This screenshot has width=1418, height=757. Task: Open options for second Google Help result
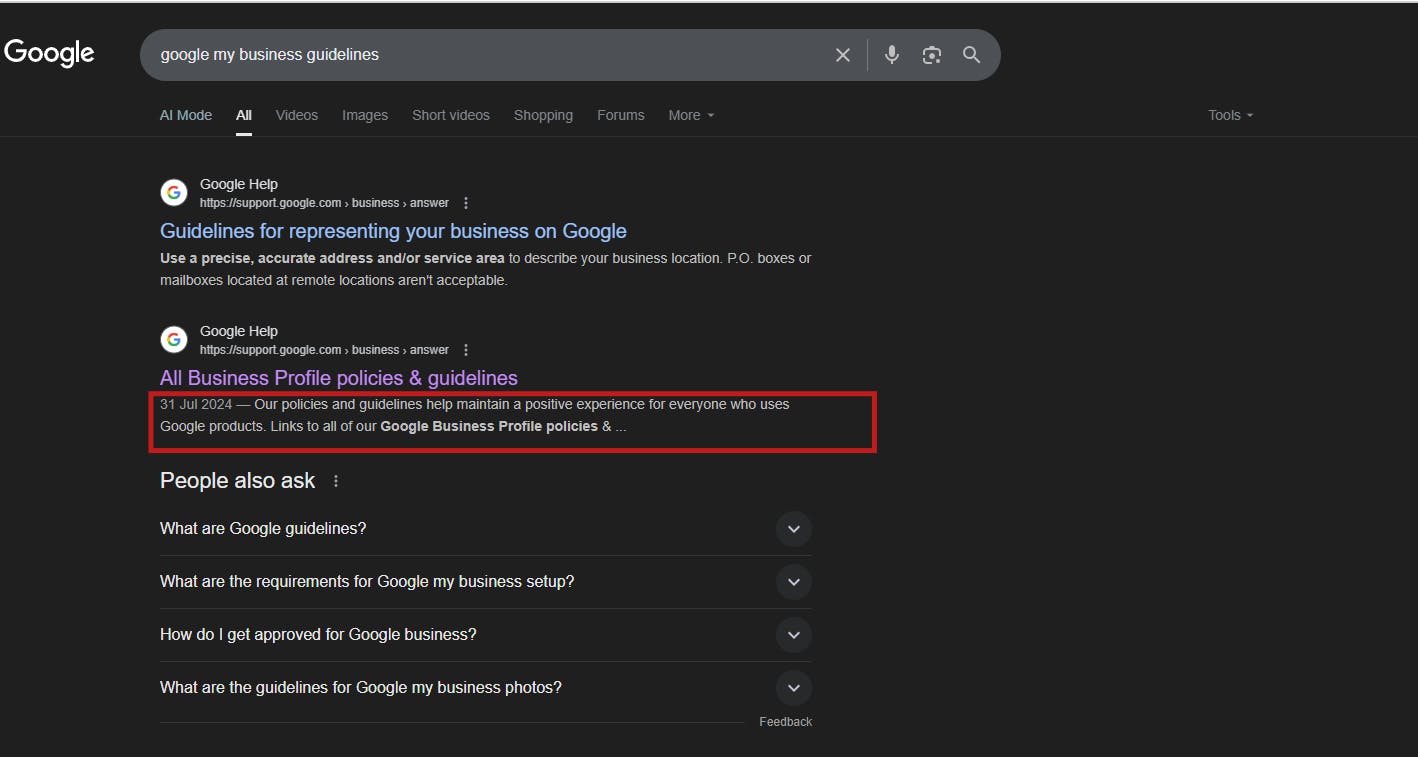click(x=466, y=350)
